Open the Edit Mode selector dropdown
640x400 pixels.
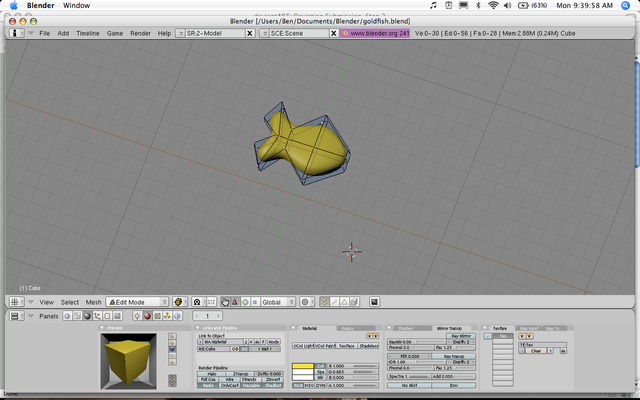136,302
